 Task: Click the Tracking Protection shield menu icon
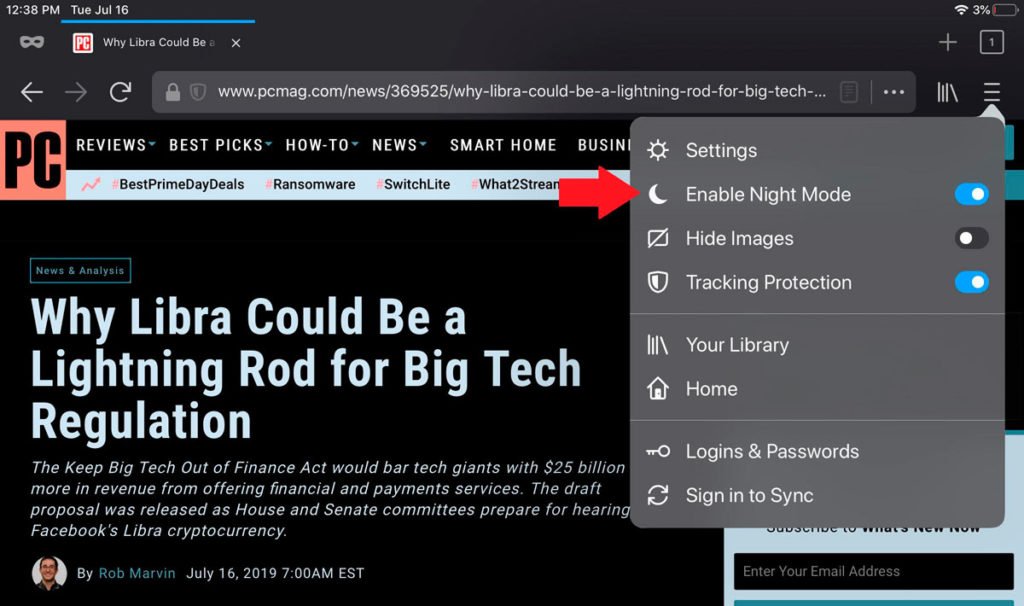[658, 282]
